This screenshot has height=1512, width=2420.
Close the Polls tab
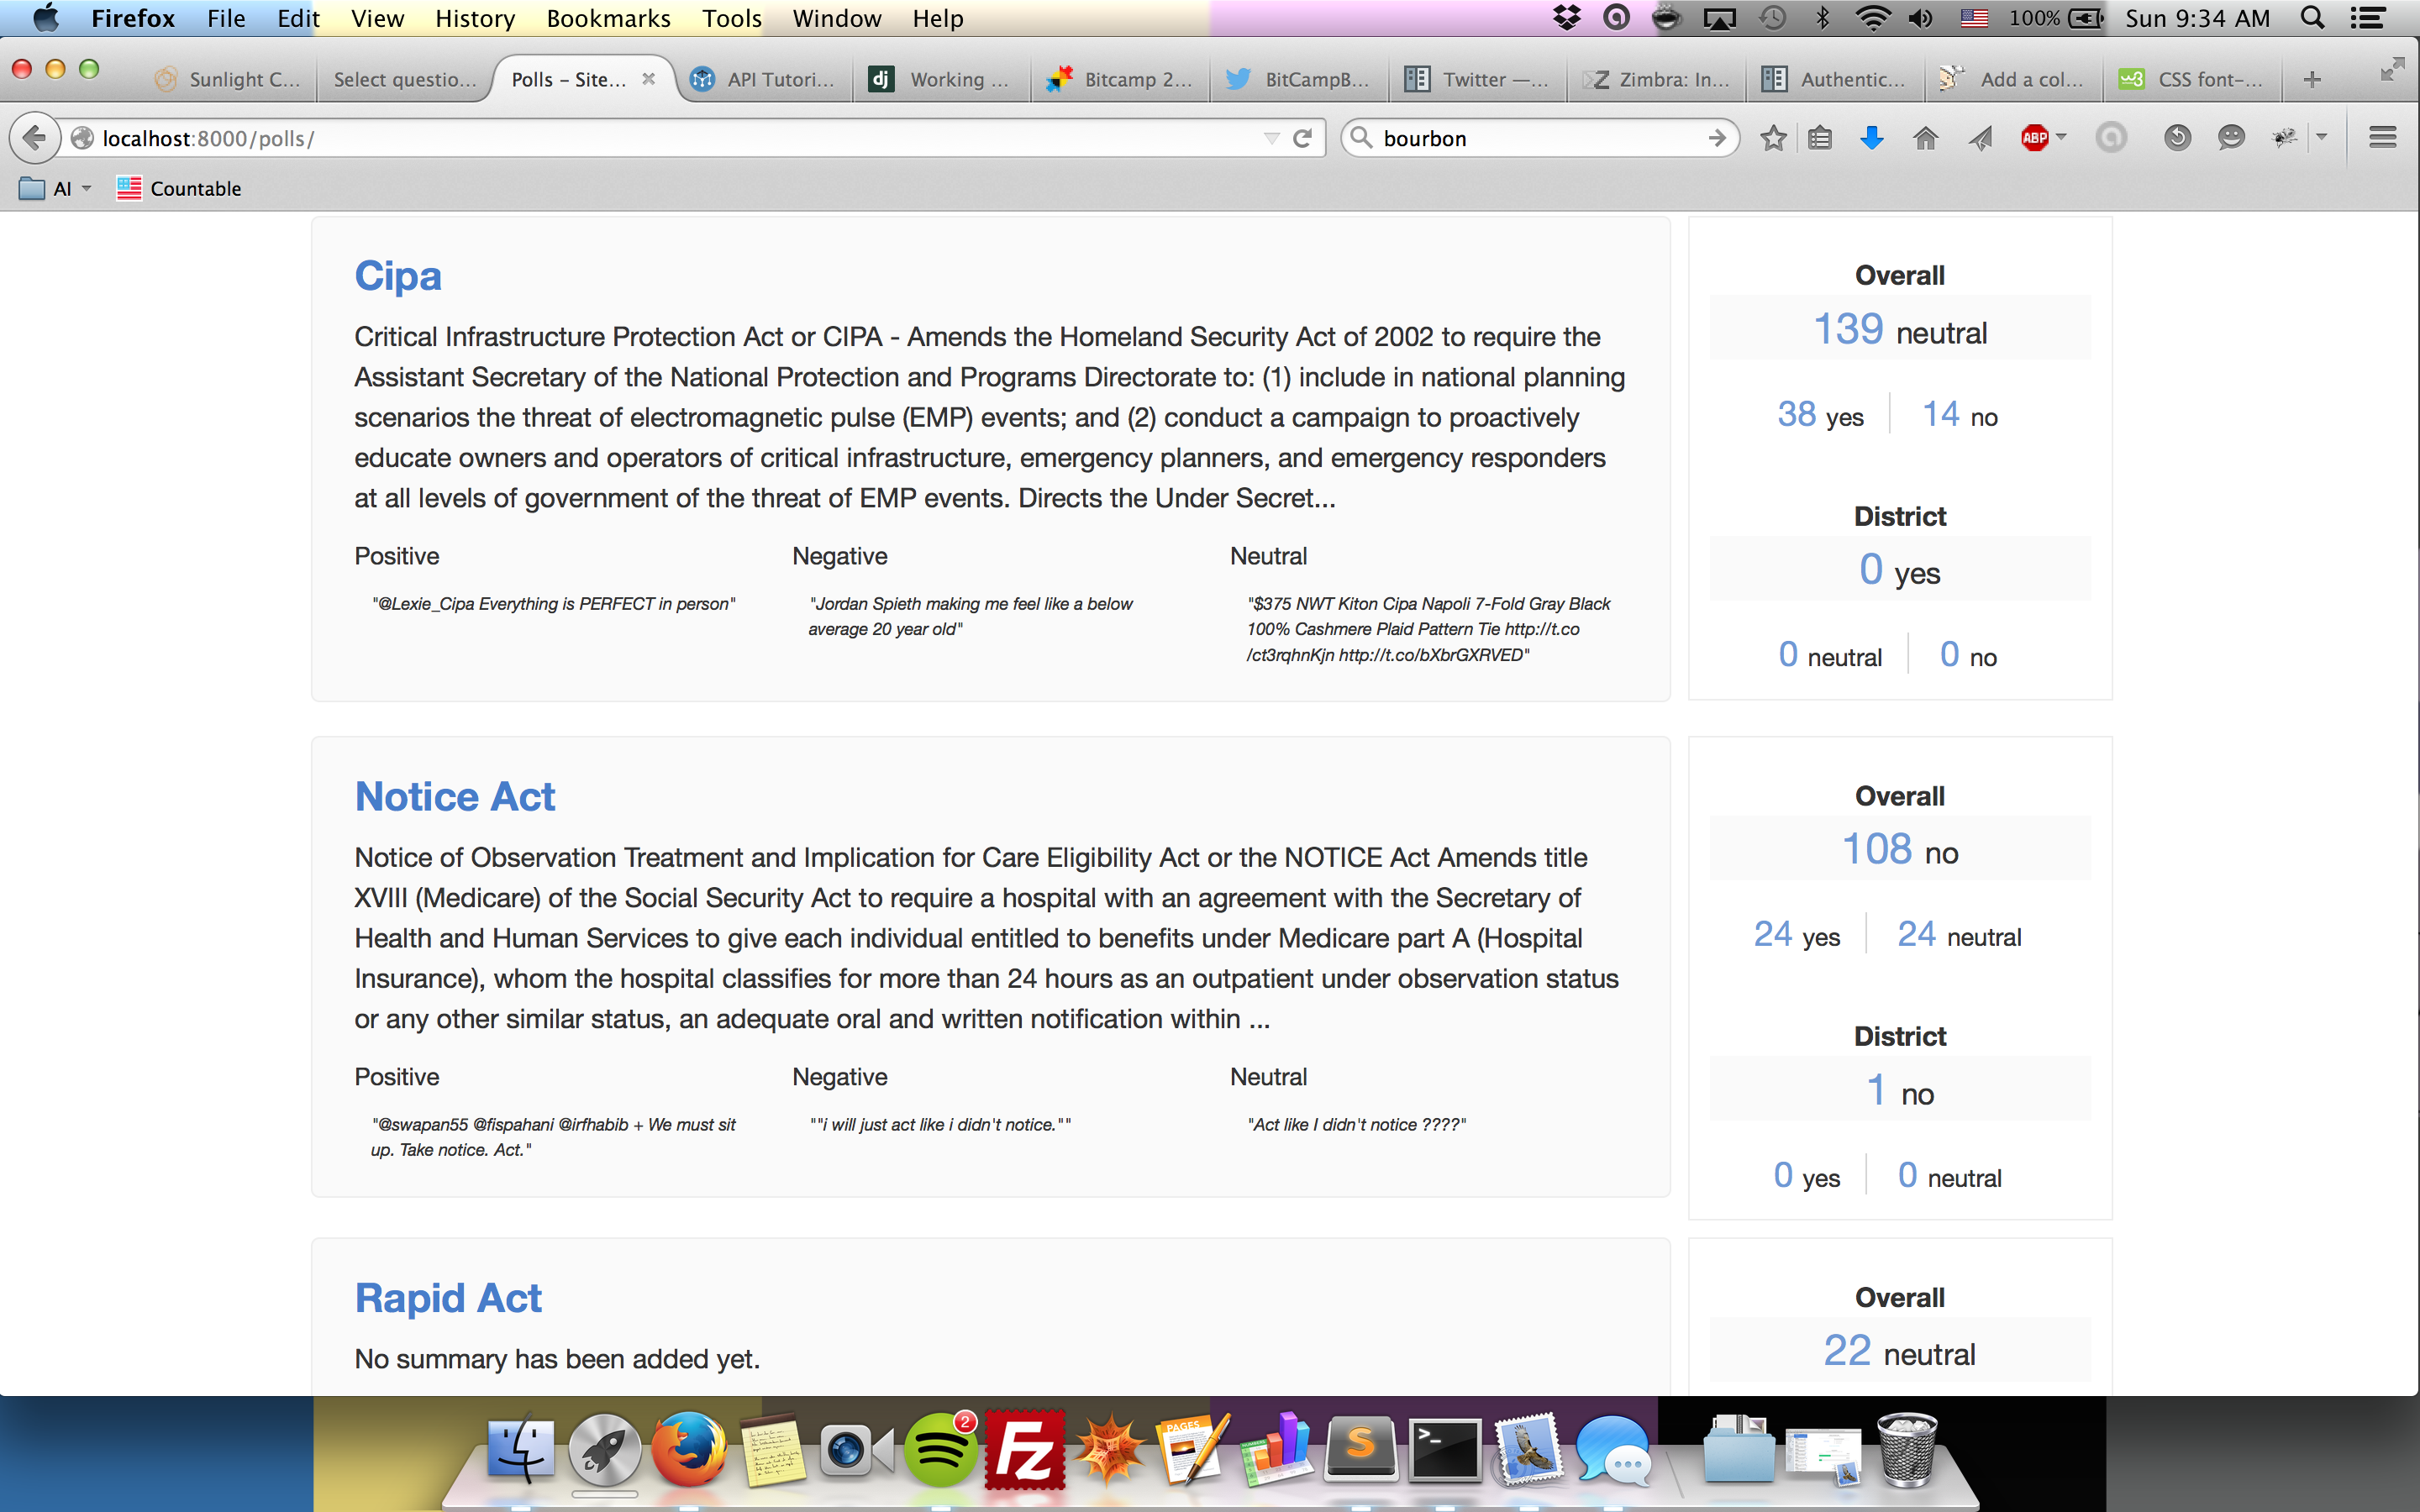click(649, 79)
